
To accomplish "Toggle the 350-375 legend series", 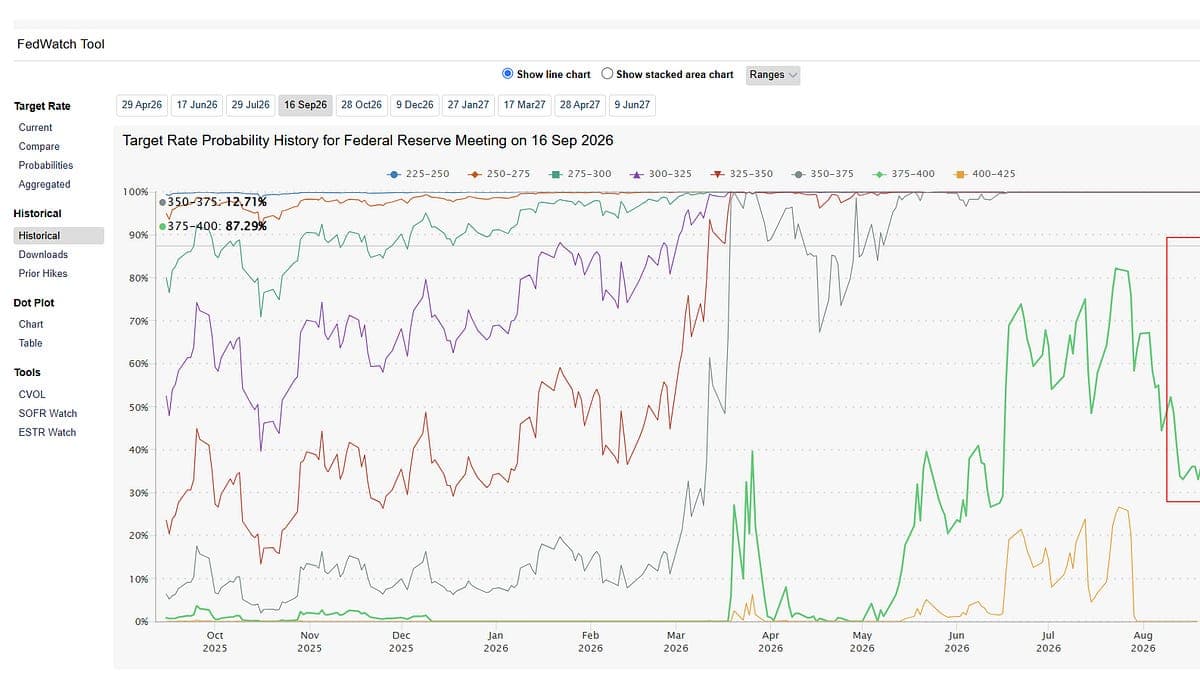I will tap(822, 174).
